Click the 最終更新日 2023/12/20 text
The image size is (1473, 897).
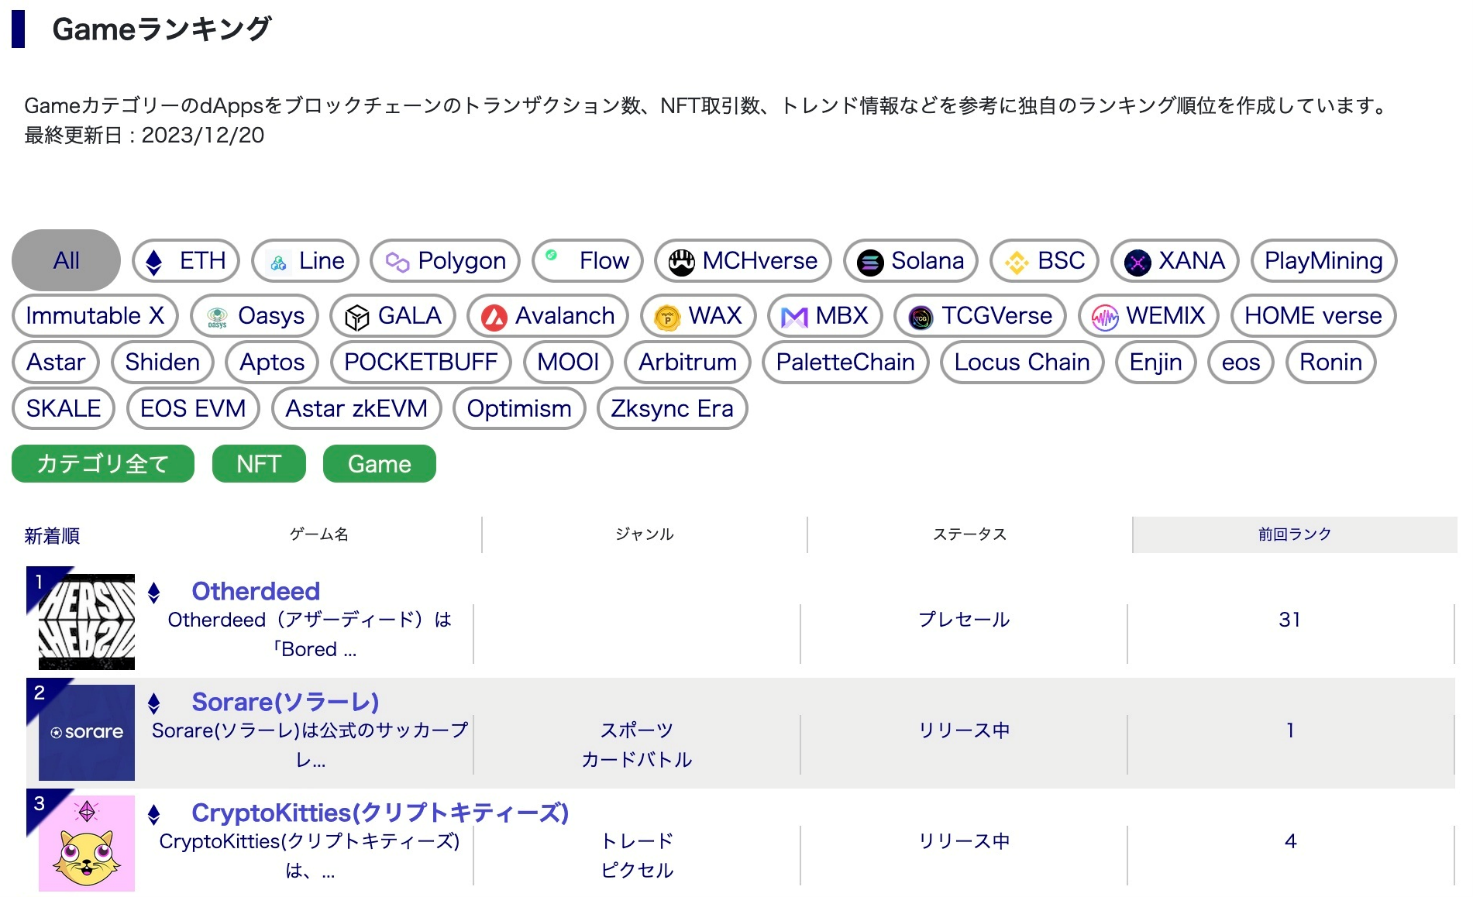coord(144,135)
